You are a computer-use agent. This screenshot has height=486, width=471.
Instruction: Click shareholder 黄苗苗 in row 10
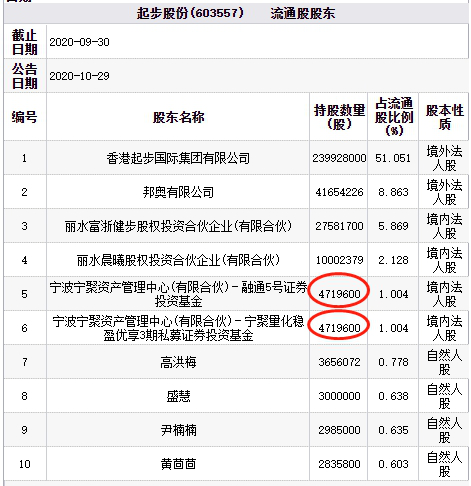click(178, 464)
